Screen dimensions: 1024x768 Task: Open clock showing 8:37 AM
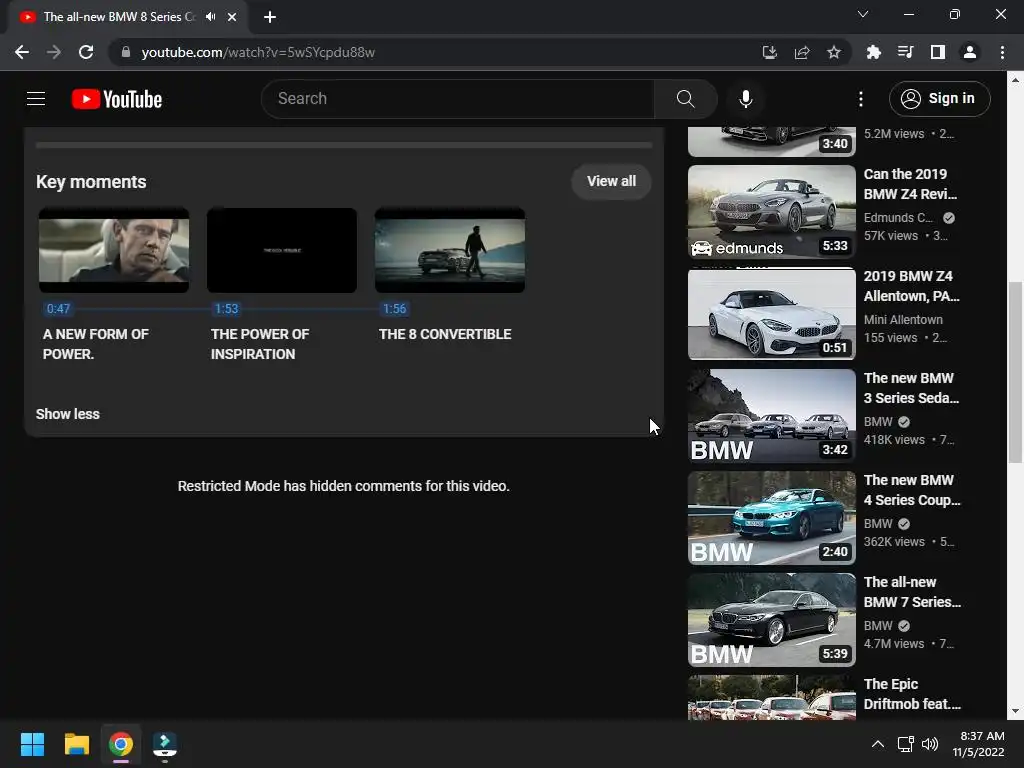978,744
